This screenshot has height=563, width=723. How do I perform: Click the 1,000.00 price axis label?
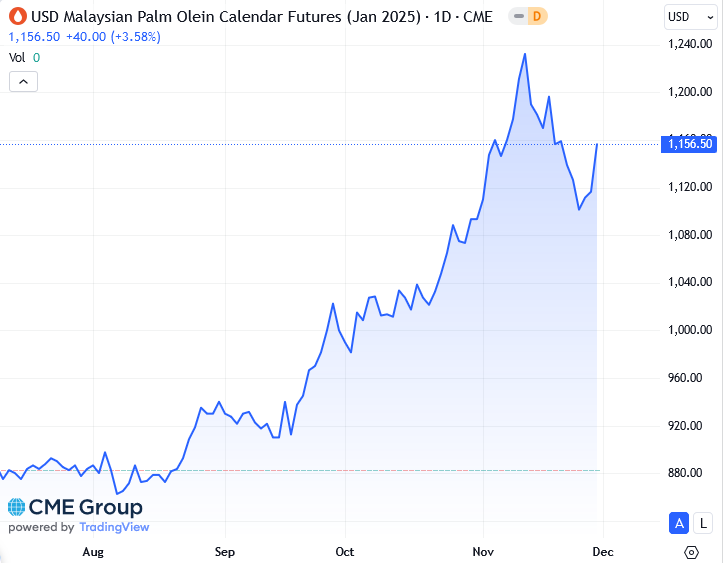[689, 330]
